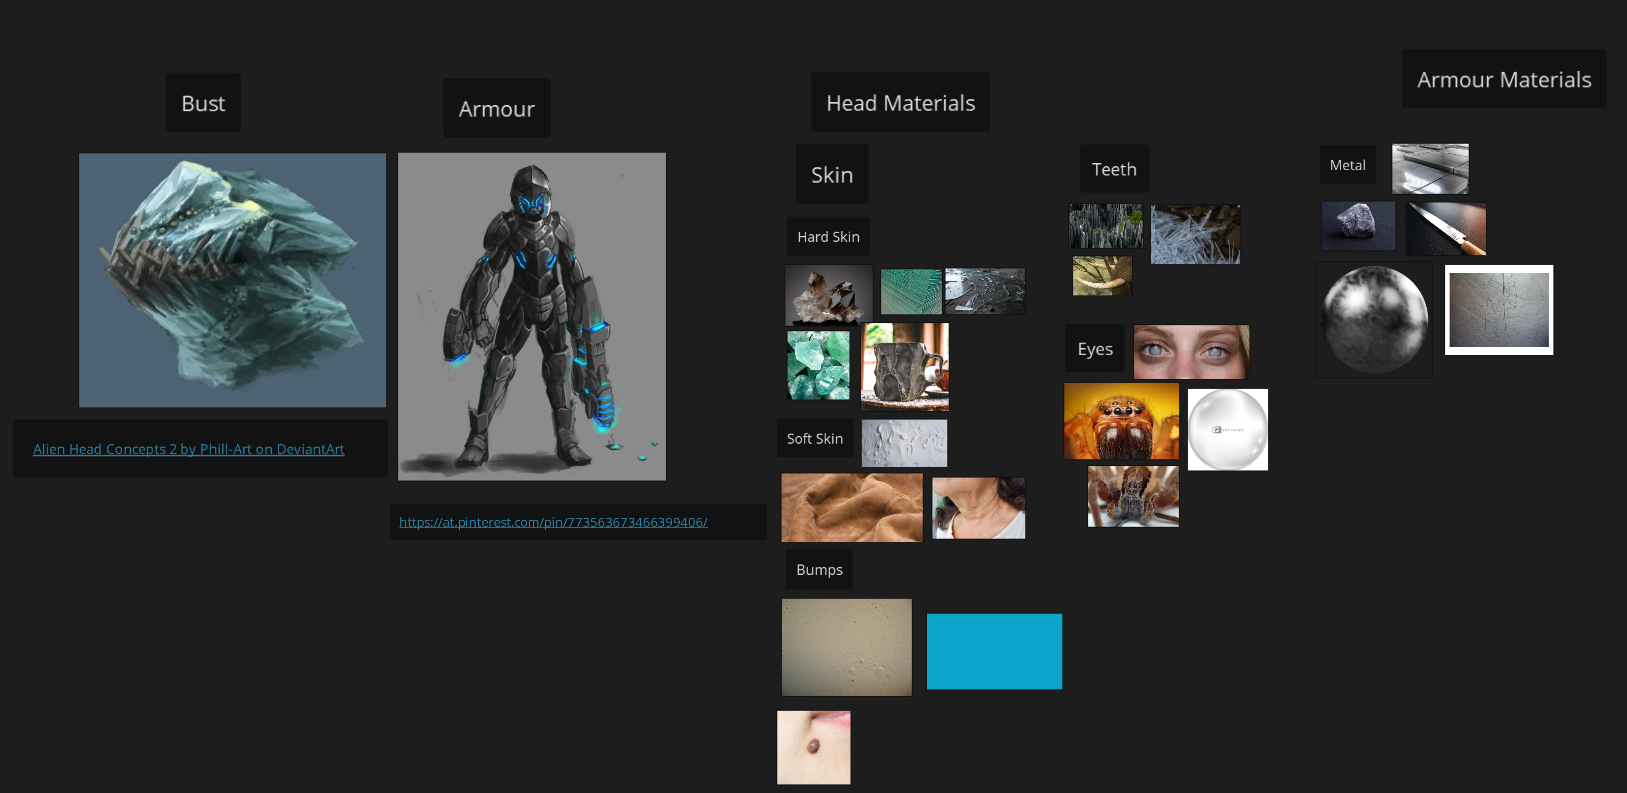The image size is (1627, 793).
Task: Click the solid blue rectangle swatch
Action: click(x=994, y=651)
